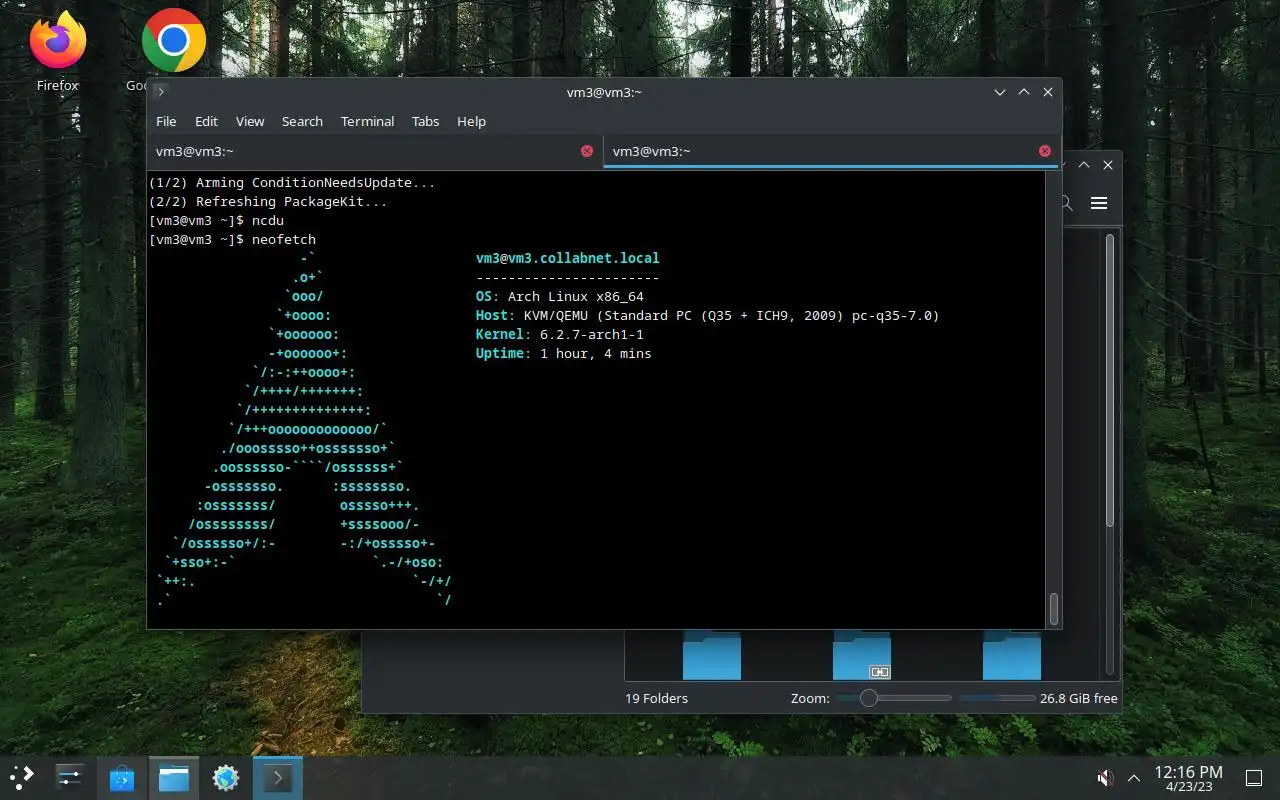The width and height of the screenshot is (1280, 800).
Task: Open the Search menu in terminal
Action: point(302,121)
